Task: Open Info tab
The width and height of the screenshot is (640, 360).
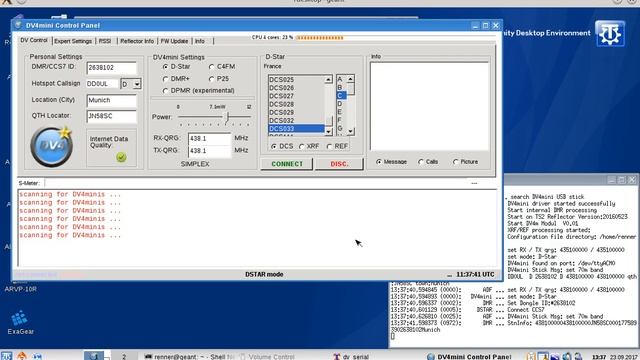Action: (x=200, y=41)
